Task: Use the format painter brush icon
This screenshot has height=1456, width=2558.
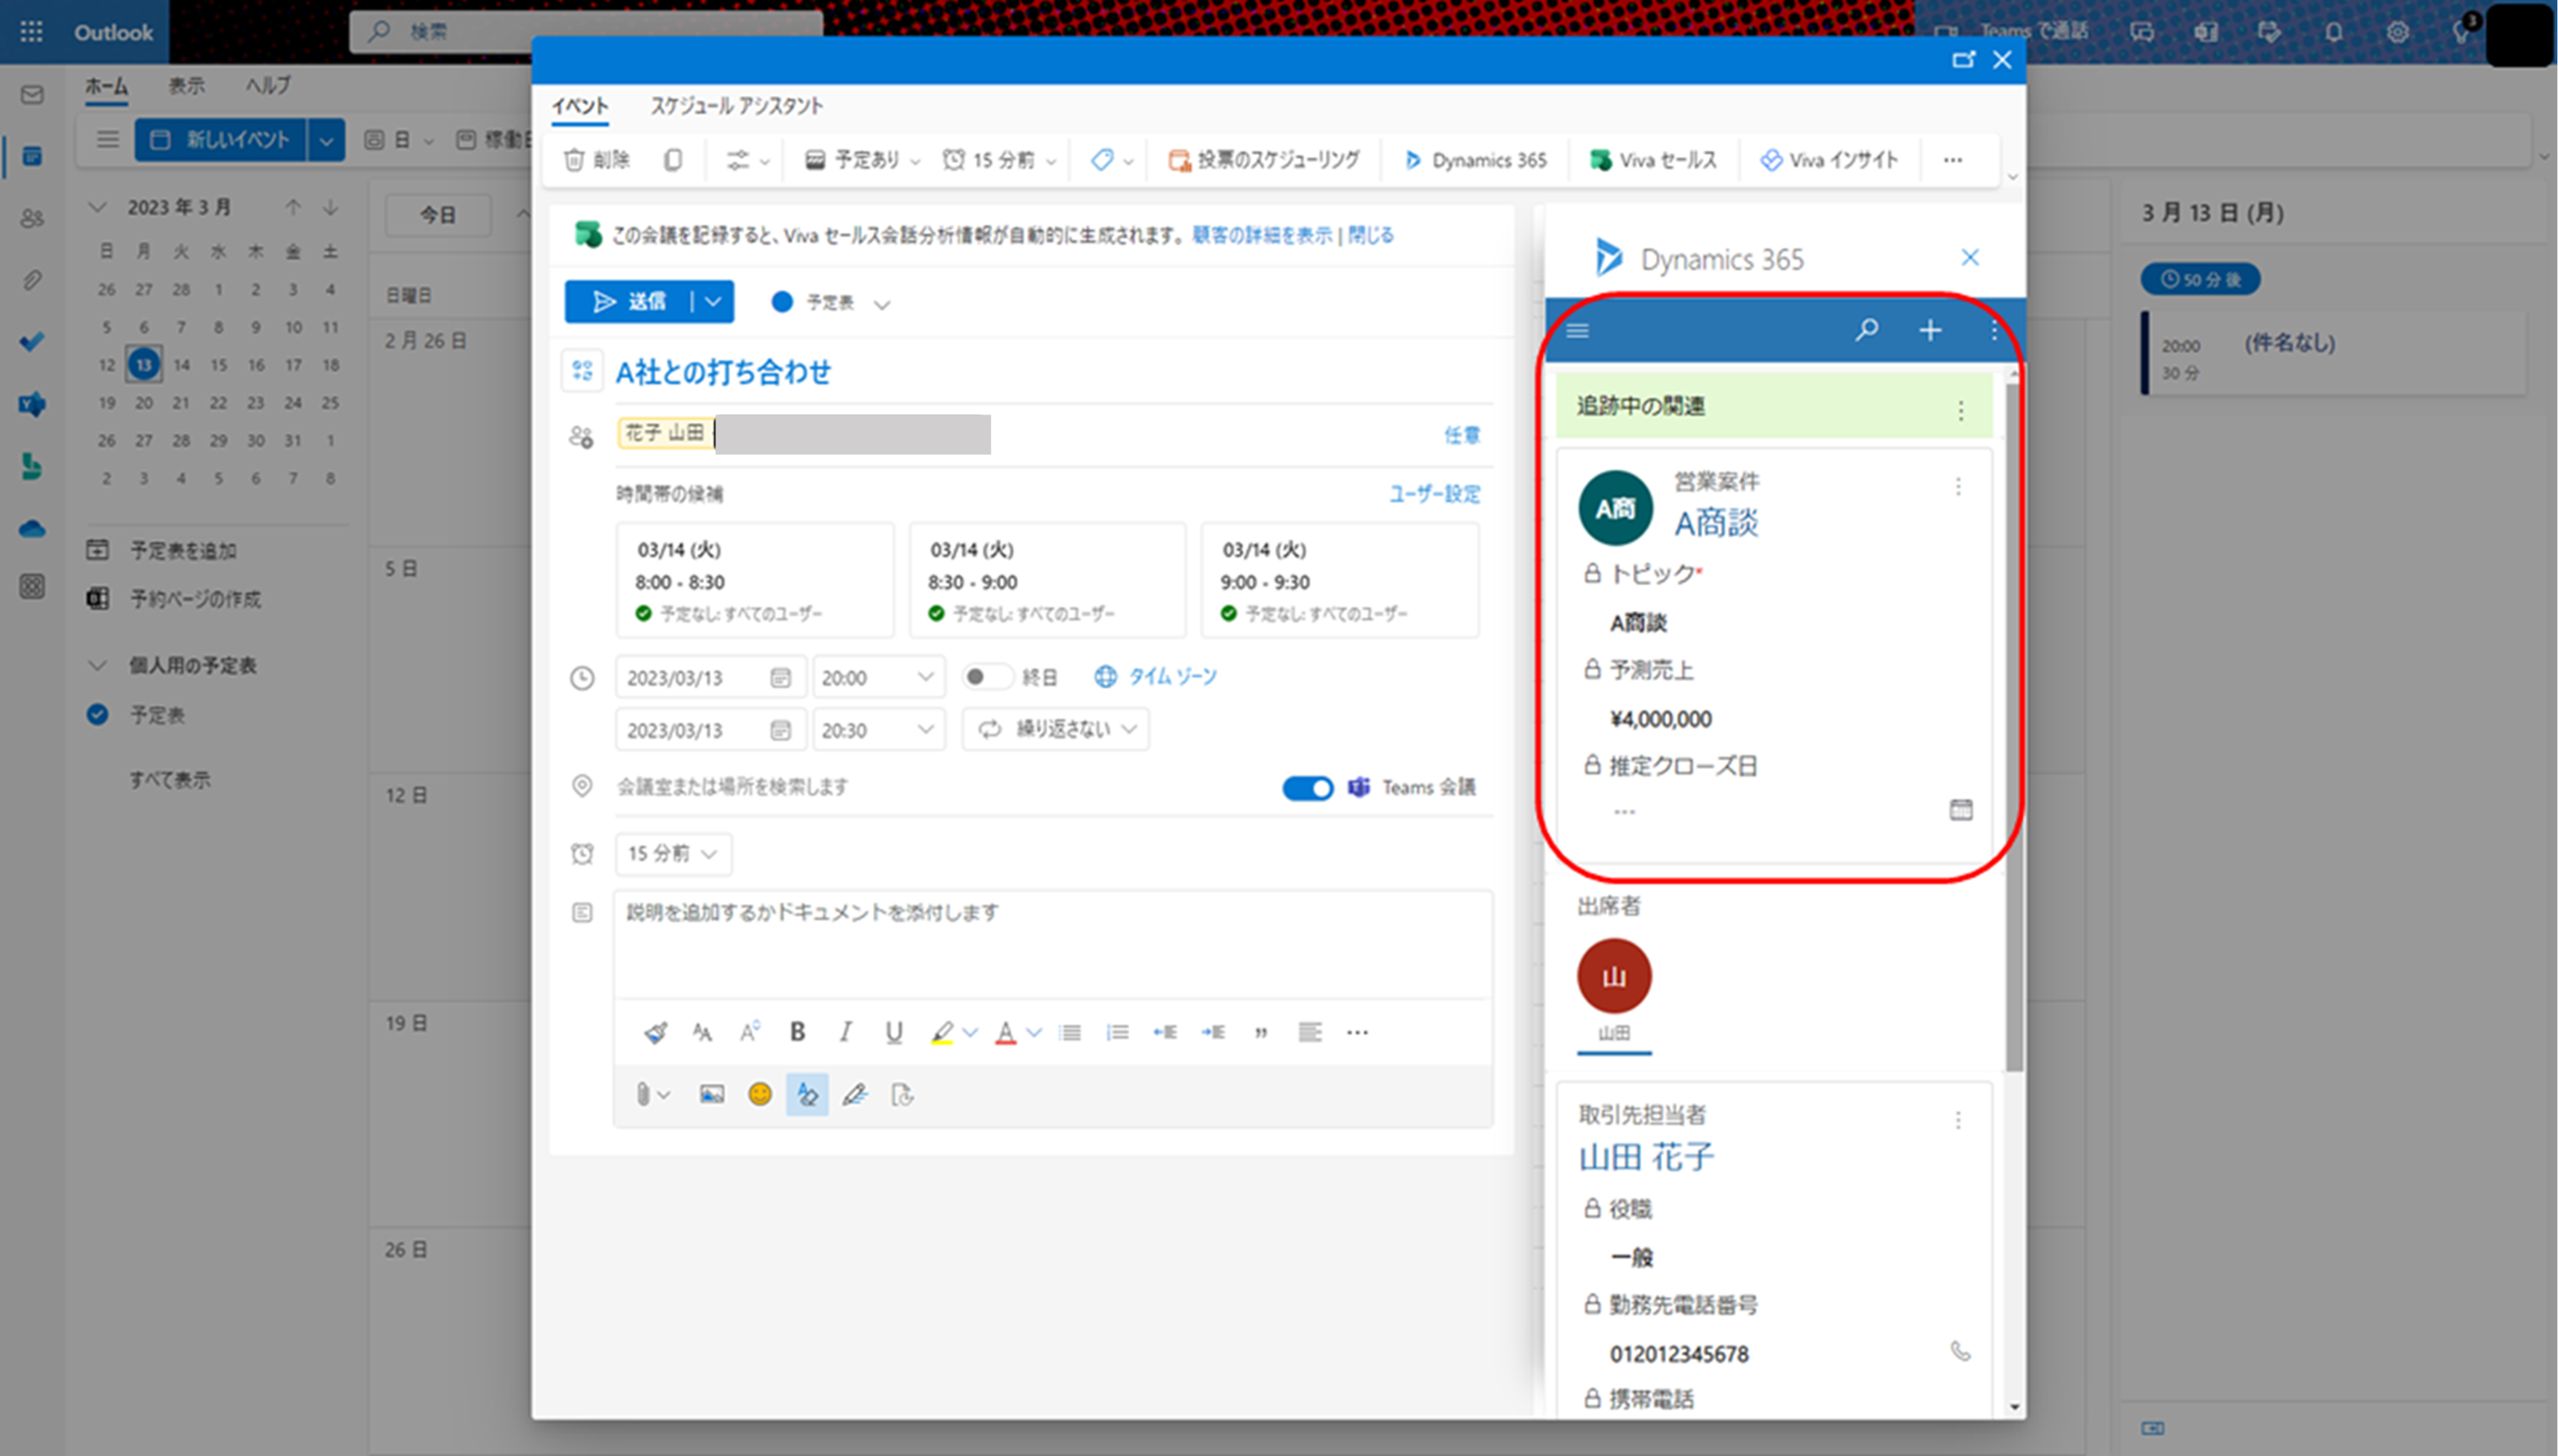Action: point(655,1032)
